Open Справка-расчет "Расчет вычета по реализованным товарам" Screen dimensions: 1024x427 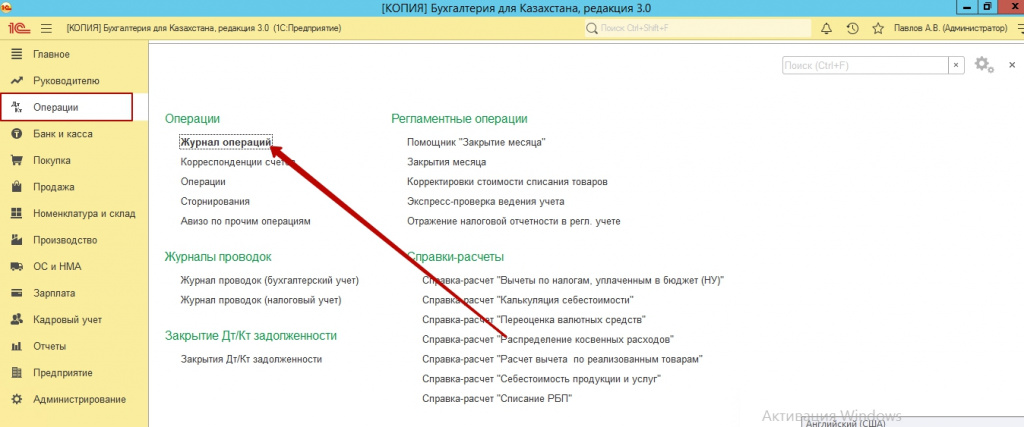562,359
